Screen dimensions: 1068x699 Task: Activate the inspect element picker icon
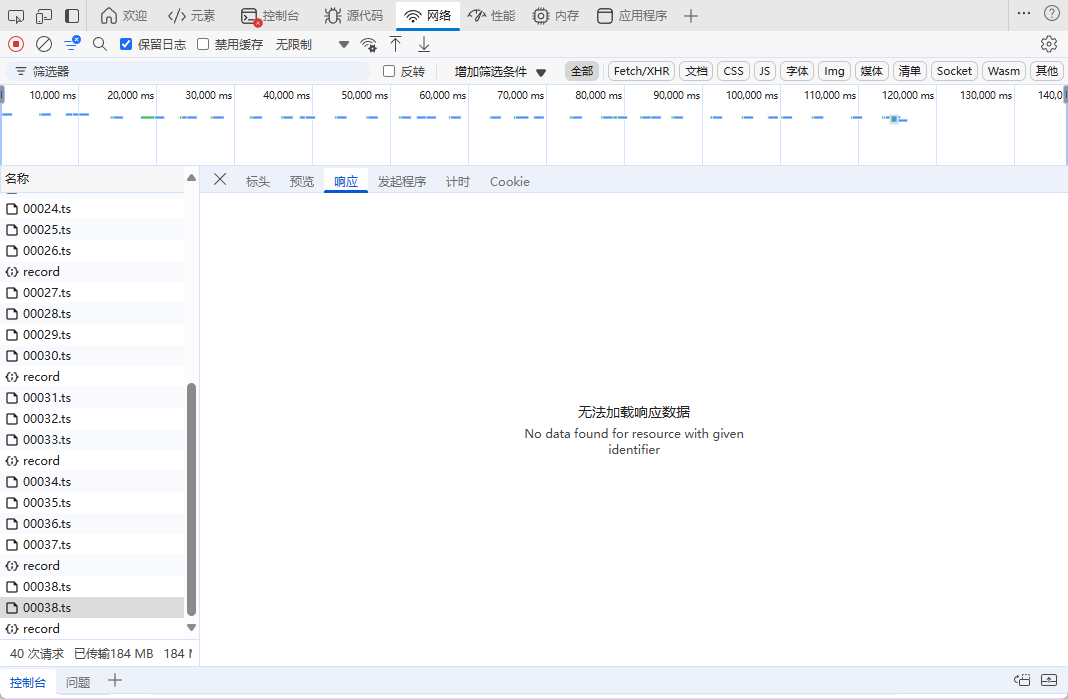[16, 16]
